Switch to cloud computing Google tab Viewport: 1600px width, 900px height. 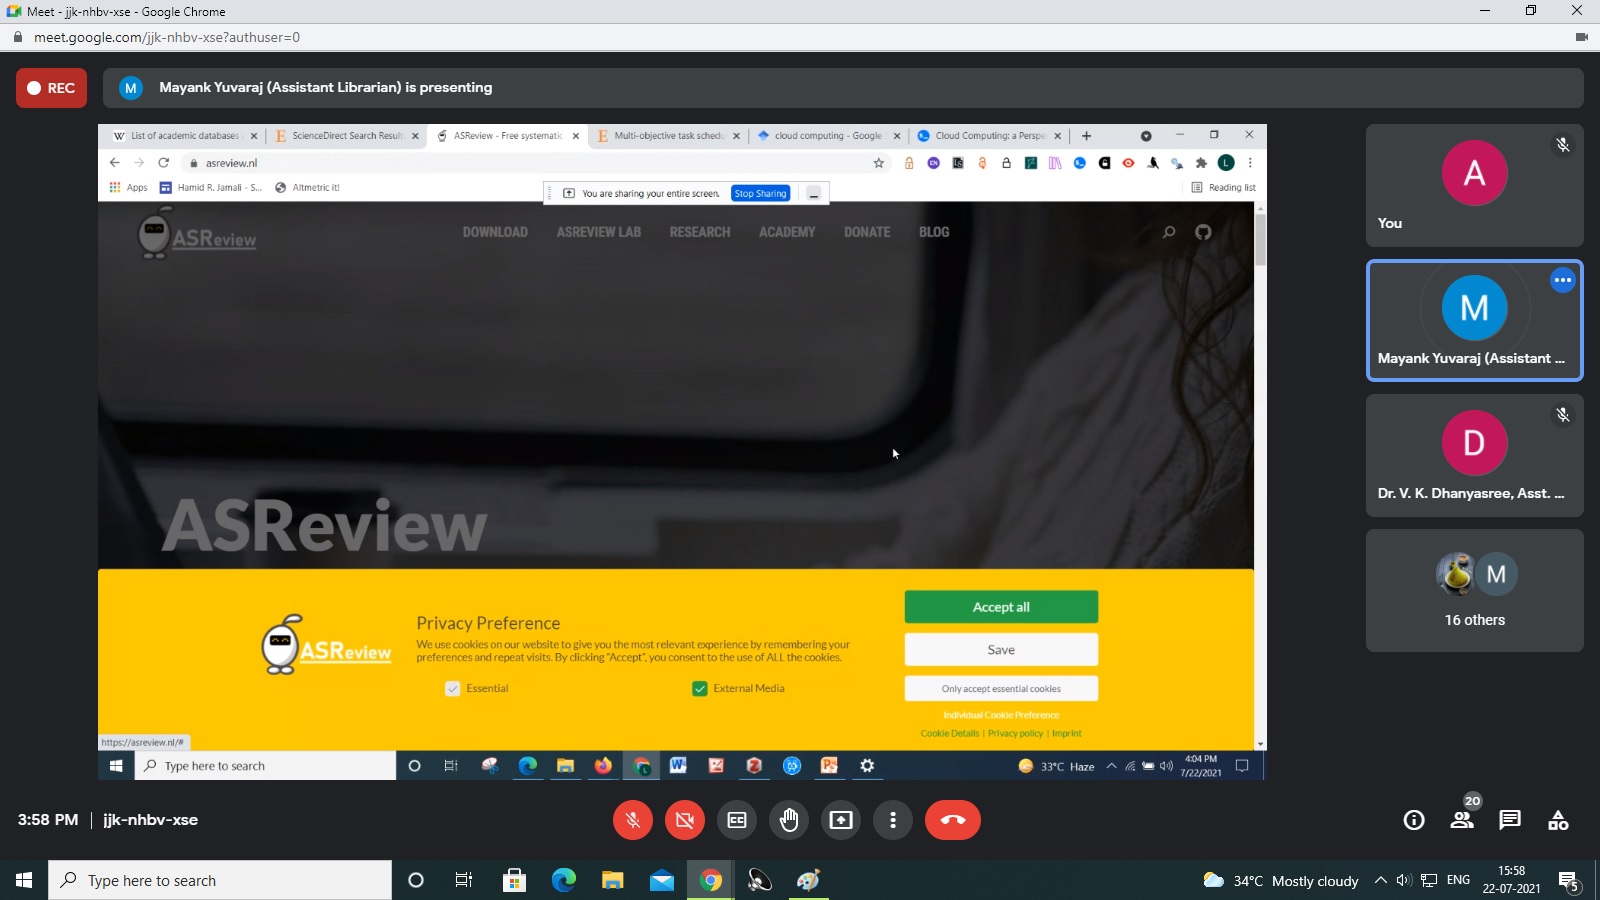click(x=828, y=136)
